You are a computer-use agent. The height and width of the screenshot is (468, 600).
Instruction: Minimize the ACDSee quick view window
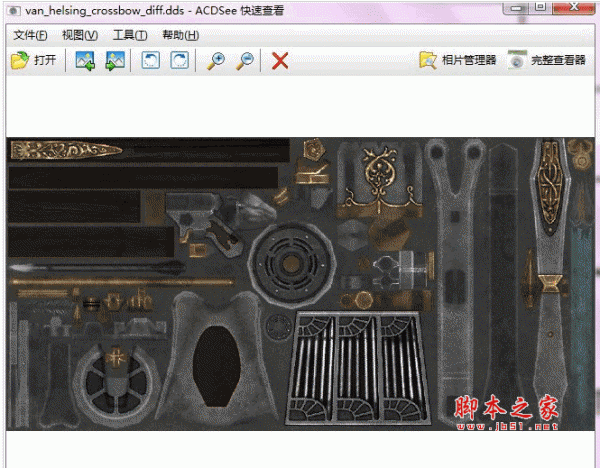point(516,8)
